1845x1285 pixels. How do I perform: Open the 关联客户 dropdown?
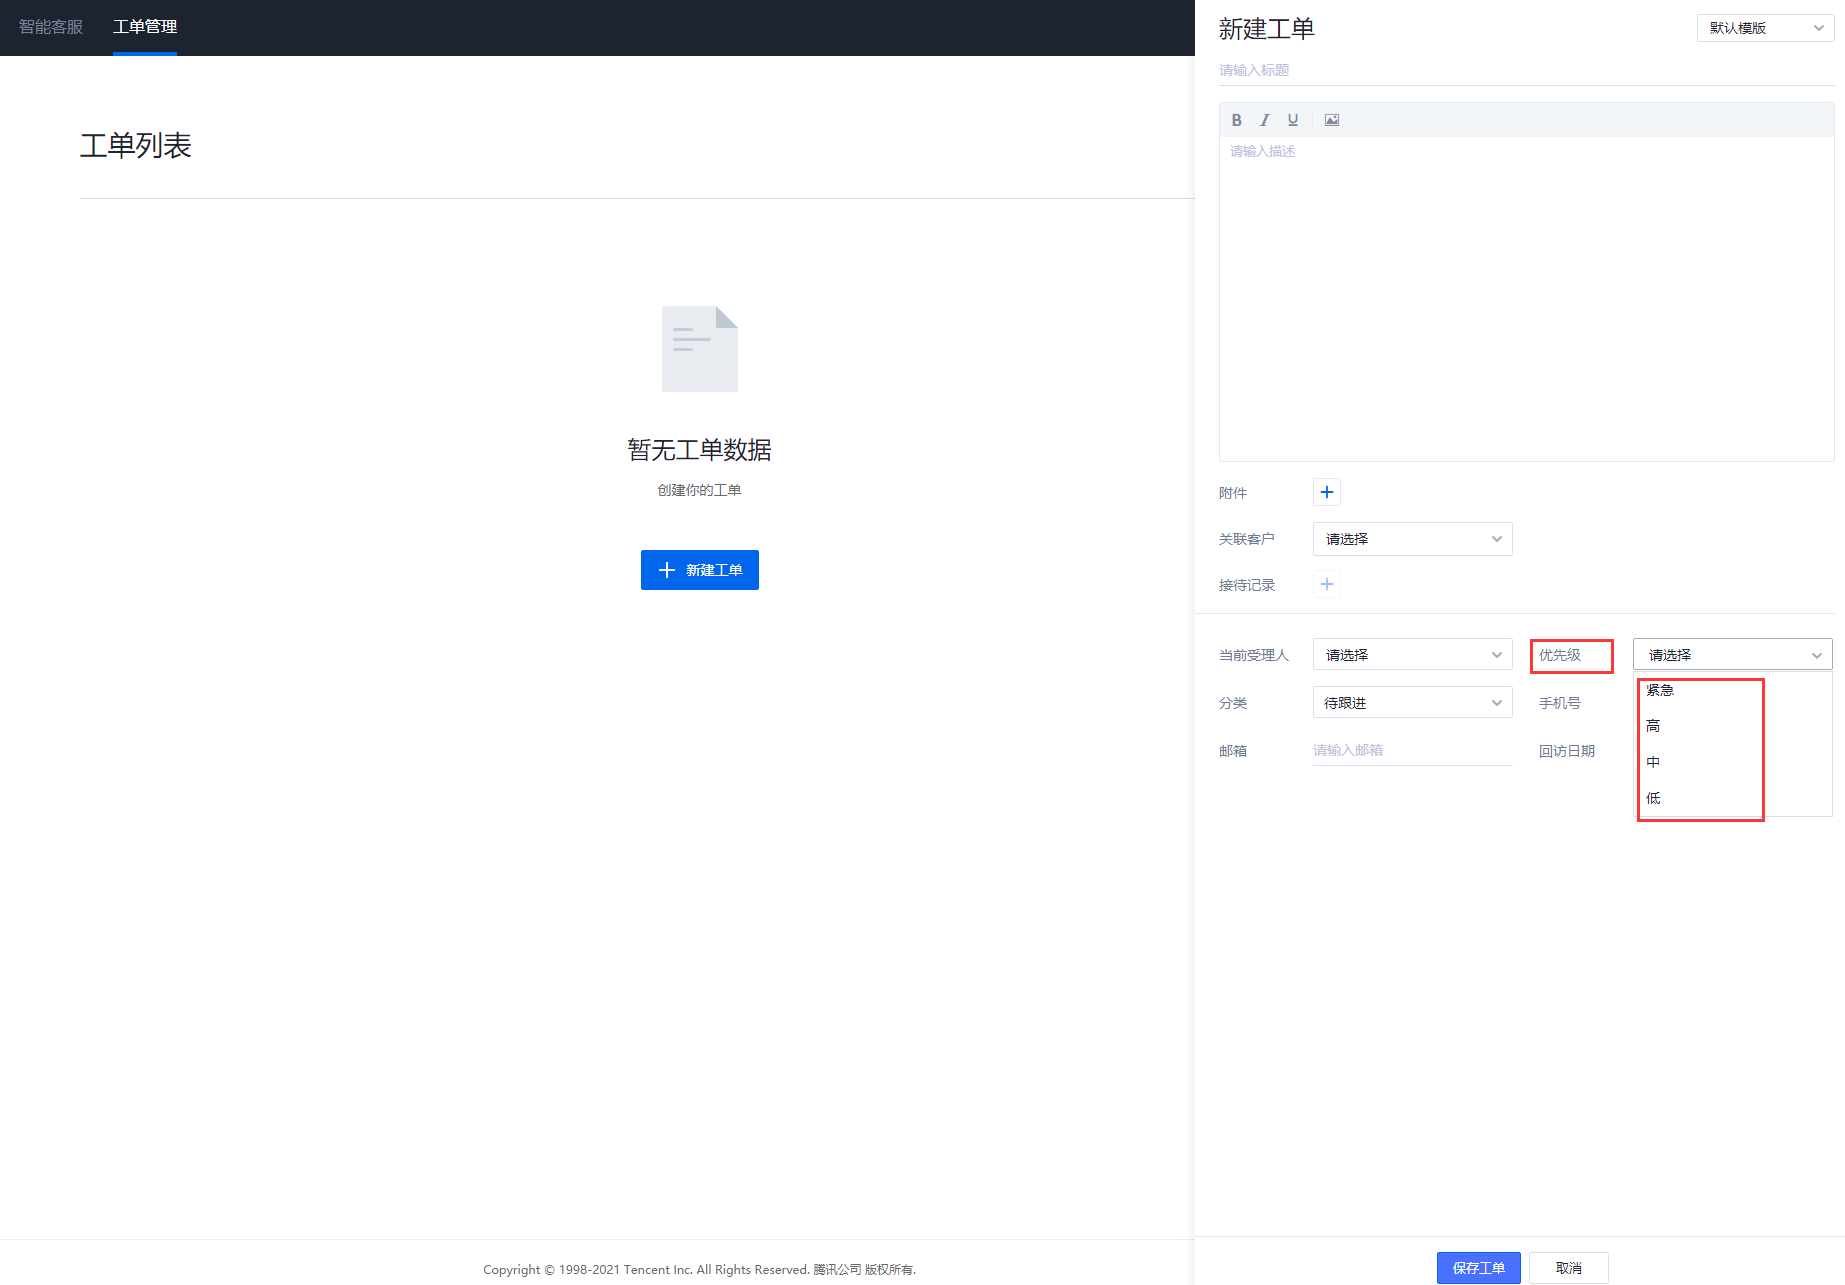click(1412, 539)
